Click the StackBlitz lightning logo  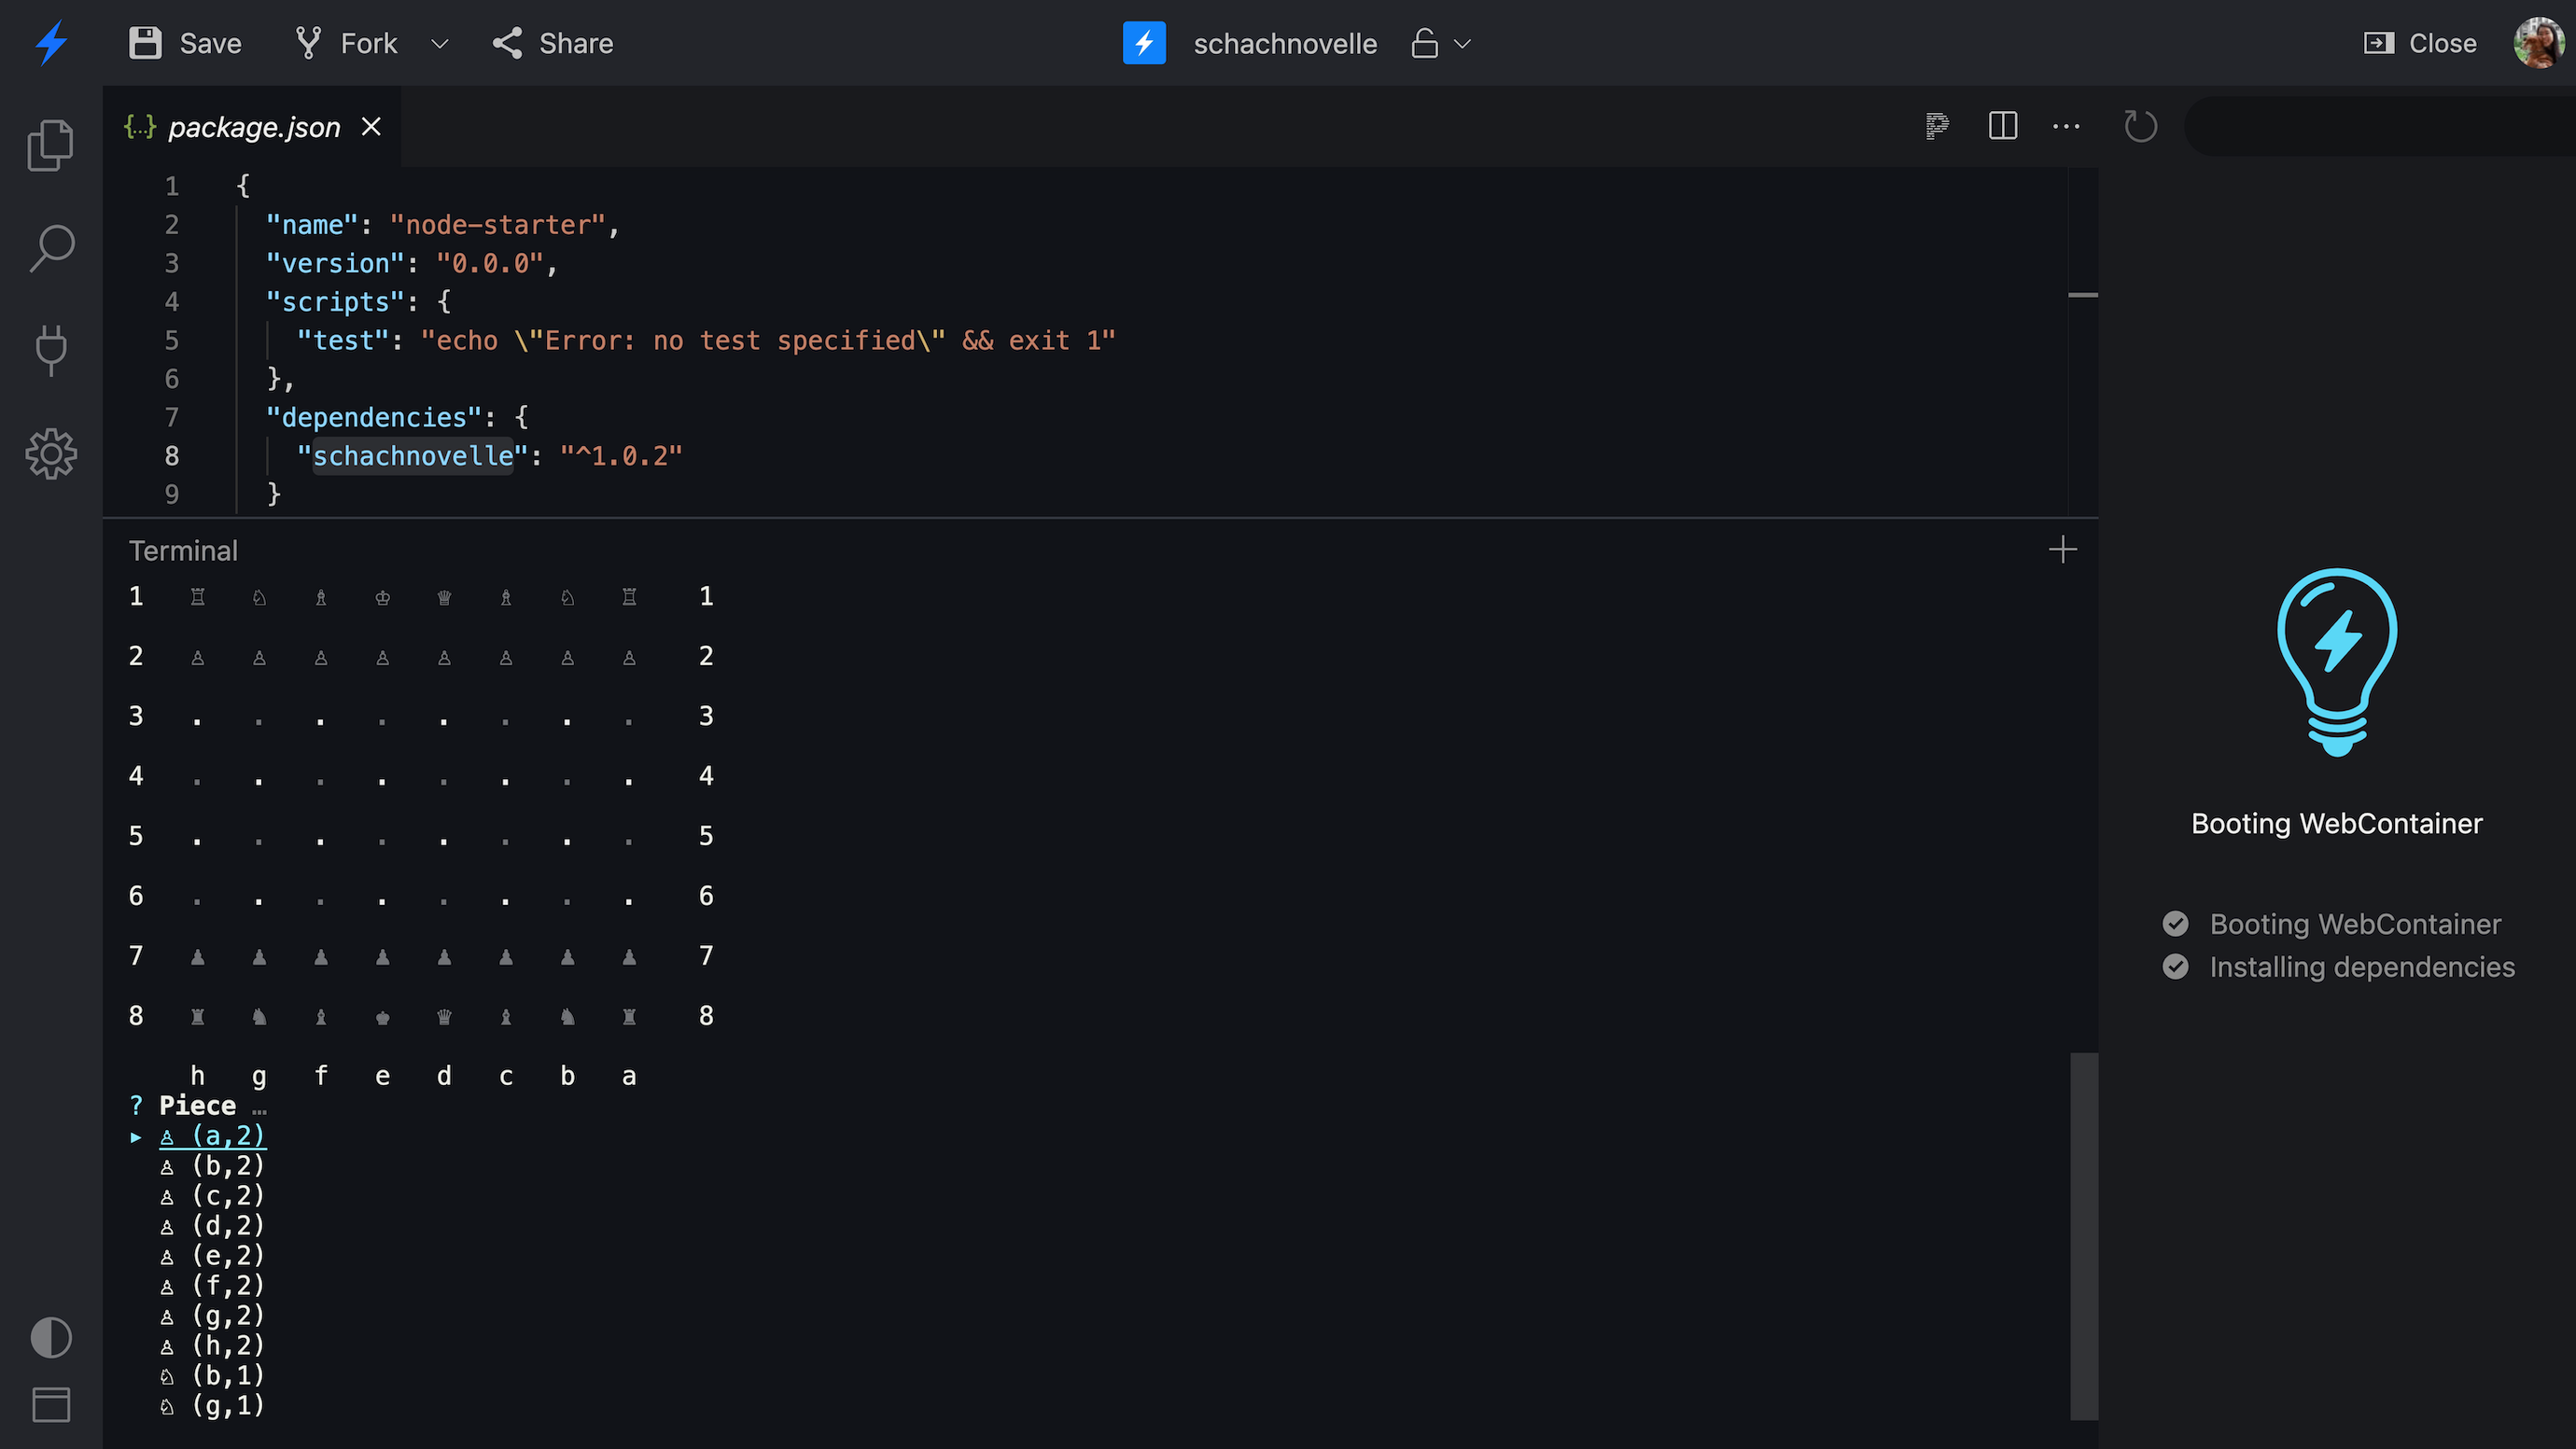pyautogui.click(x=51, y=43)
